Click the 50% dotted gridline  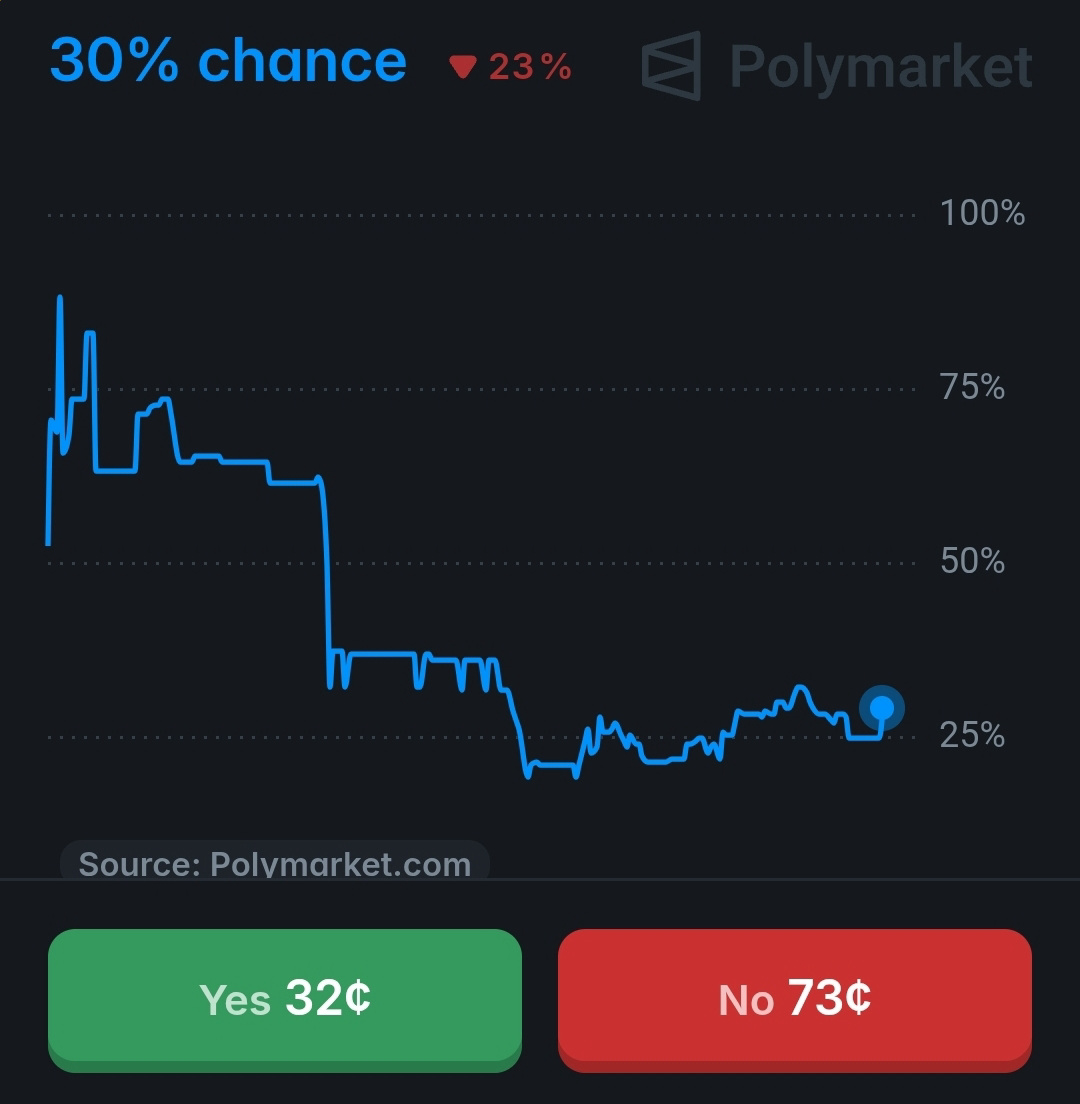(481, 563)
